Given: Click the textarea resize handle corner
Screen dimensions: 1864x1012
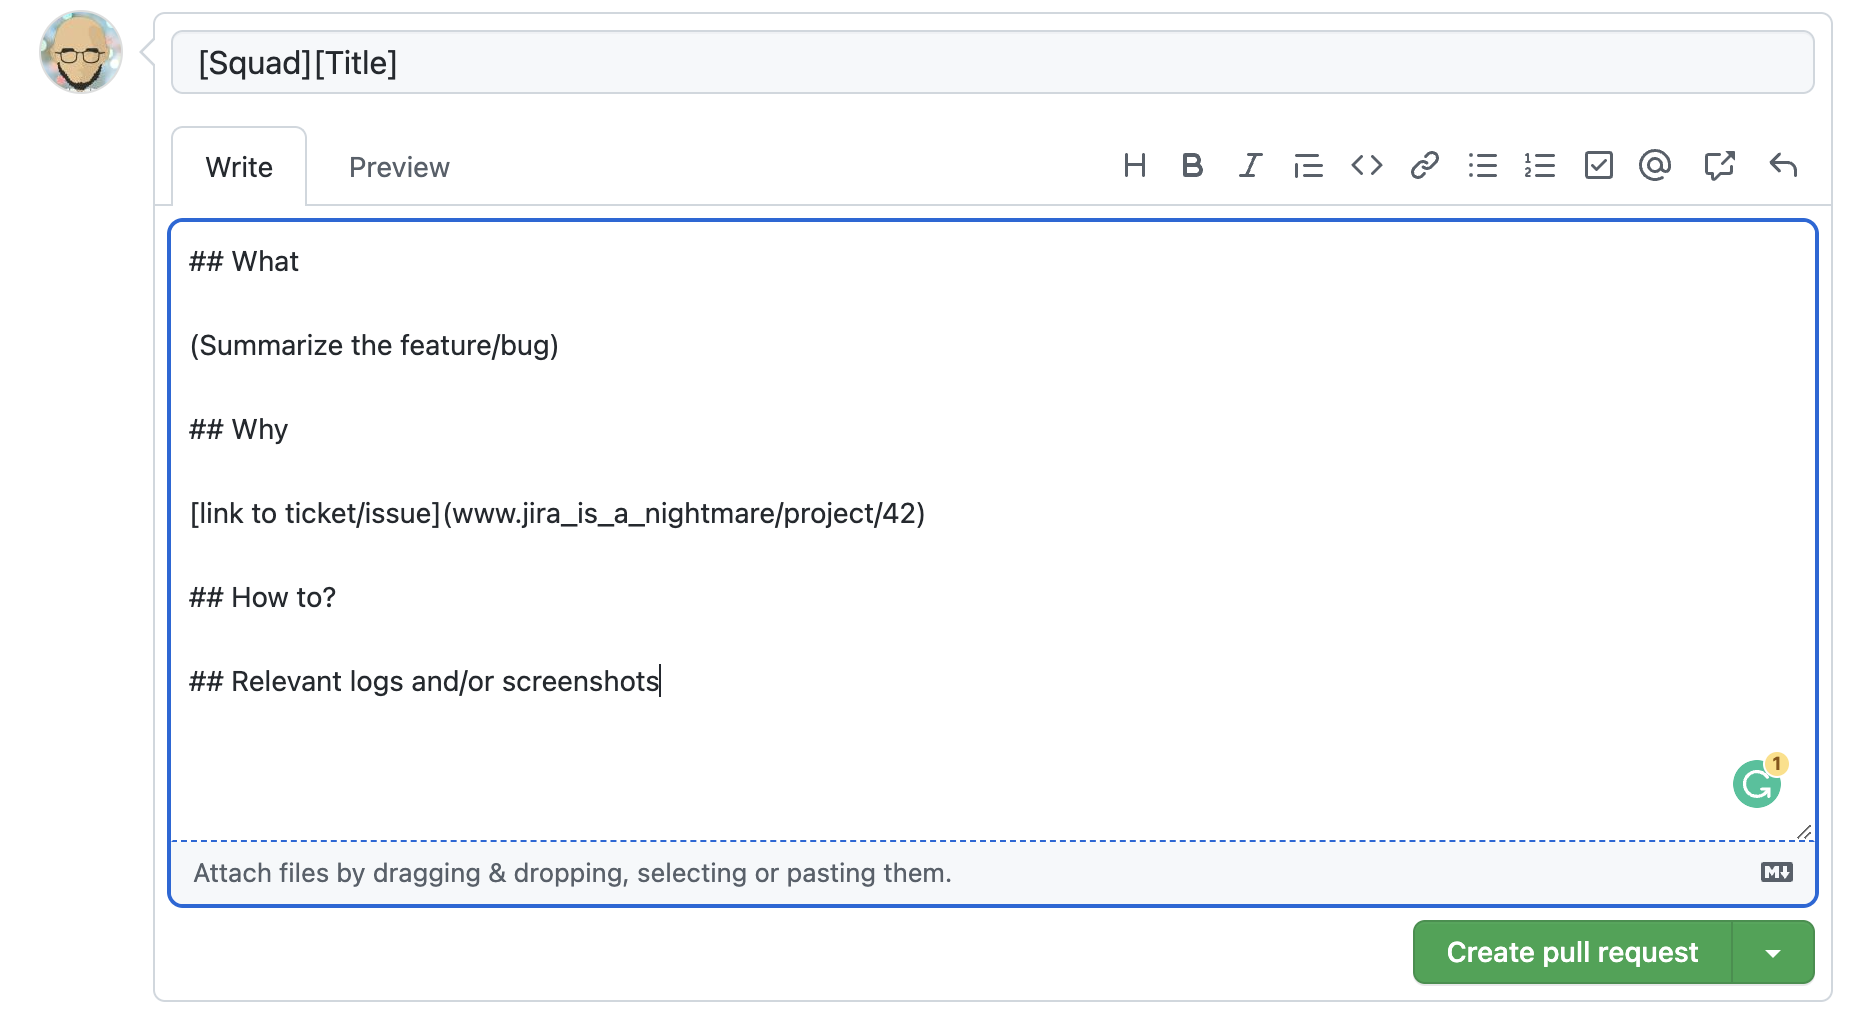Looking at the screenshot, I should (1804, 832).
